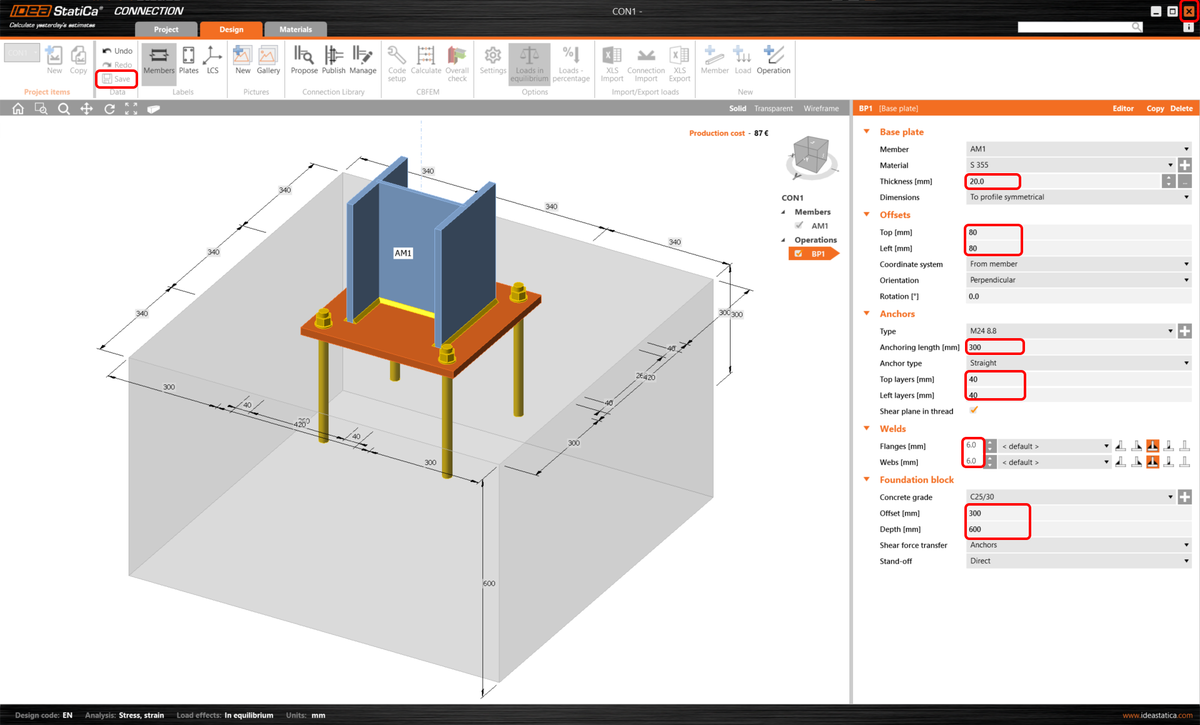1200x725 pixels.
Task: Open Connection Import in Import/Export loads
Action: click(x=645, y=63)
